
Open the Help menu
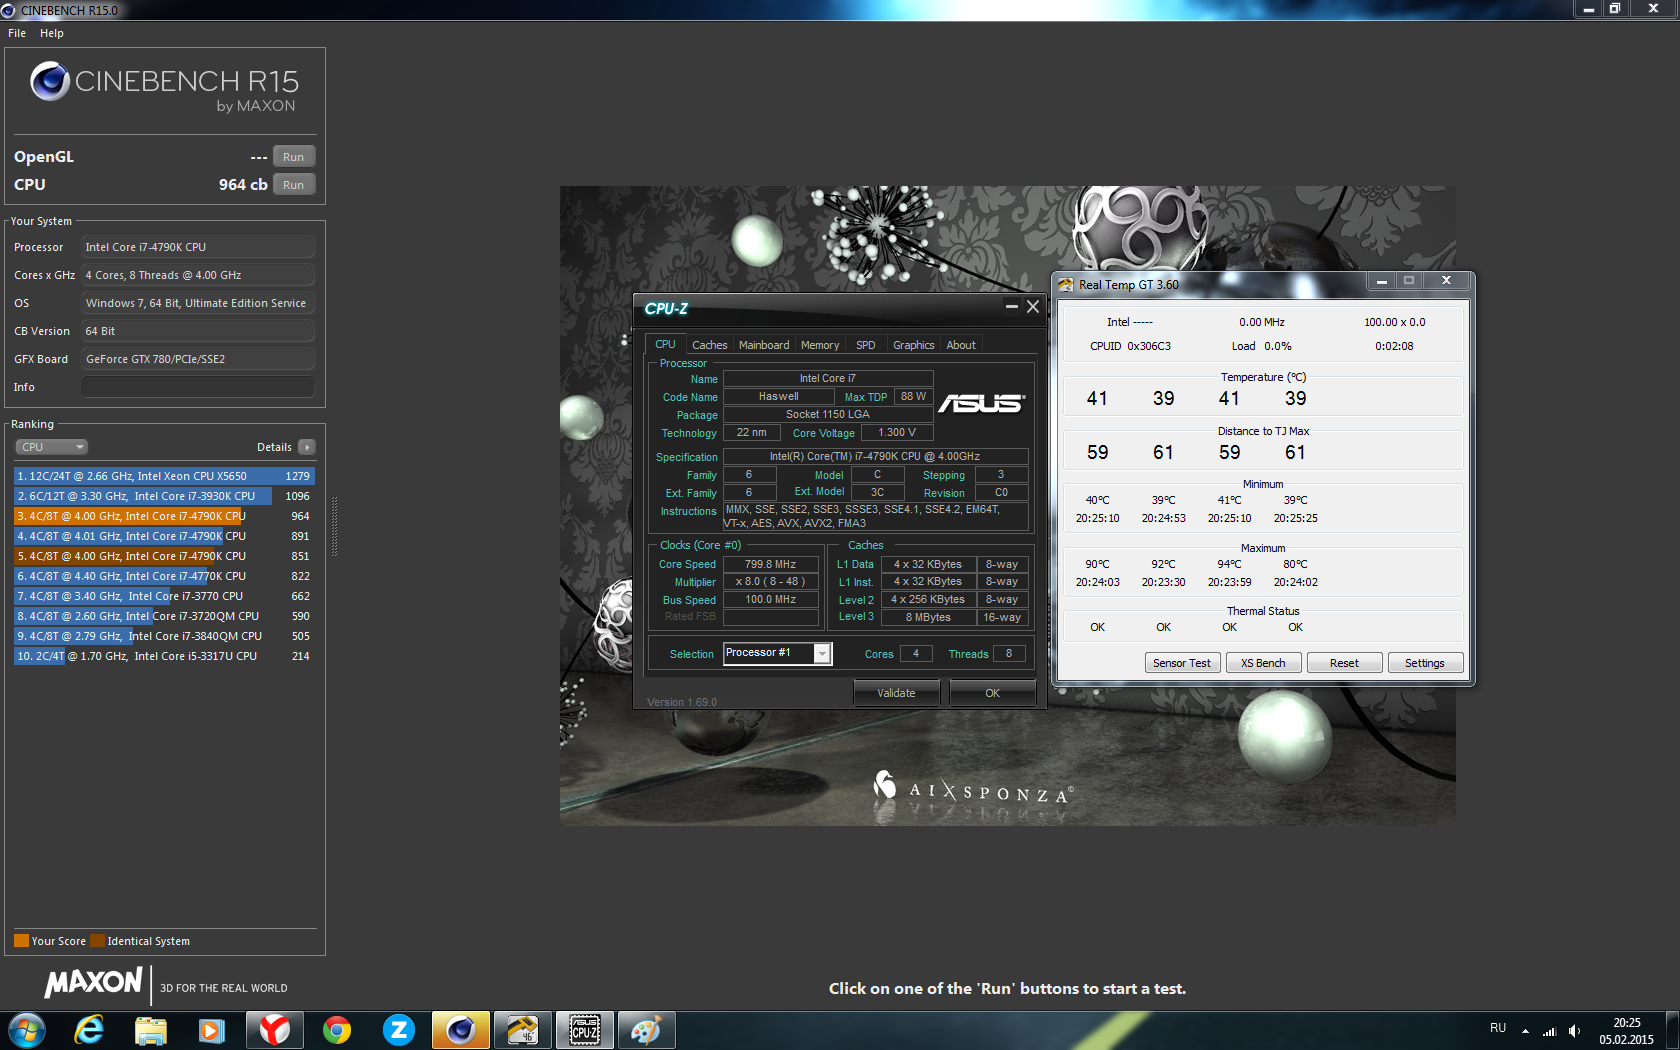click(52, 33)
